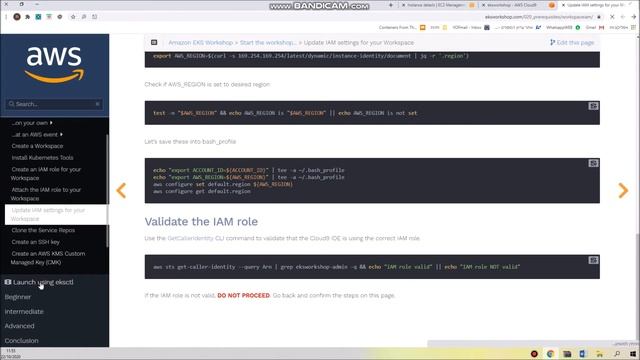Image resolution: width=640 pixels, height=360 pixels.
Task: Click the 'Validate the IAM role' heading
Action: [201, 222]
